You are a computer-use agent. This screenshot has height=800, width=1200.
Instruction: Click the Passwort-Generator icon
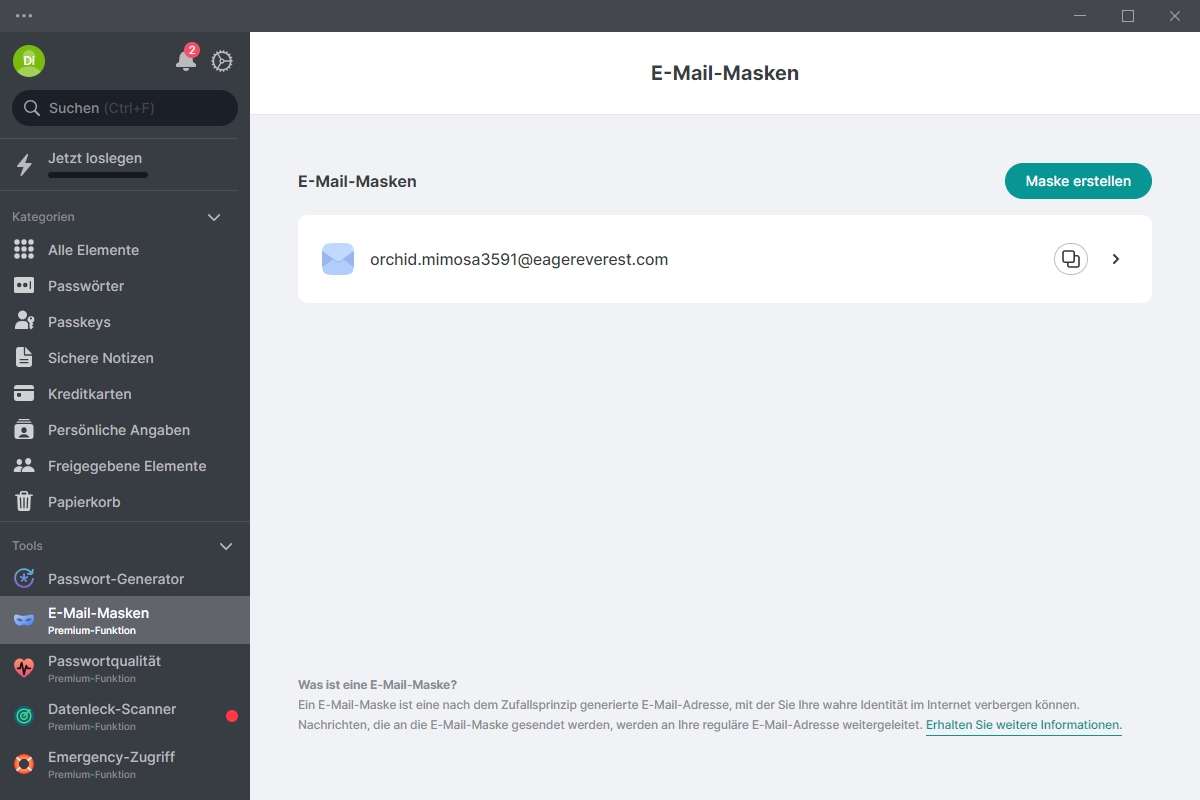[x=24, y=579]
